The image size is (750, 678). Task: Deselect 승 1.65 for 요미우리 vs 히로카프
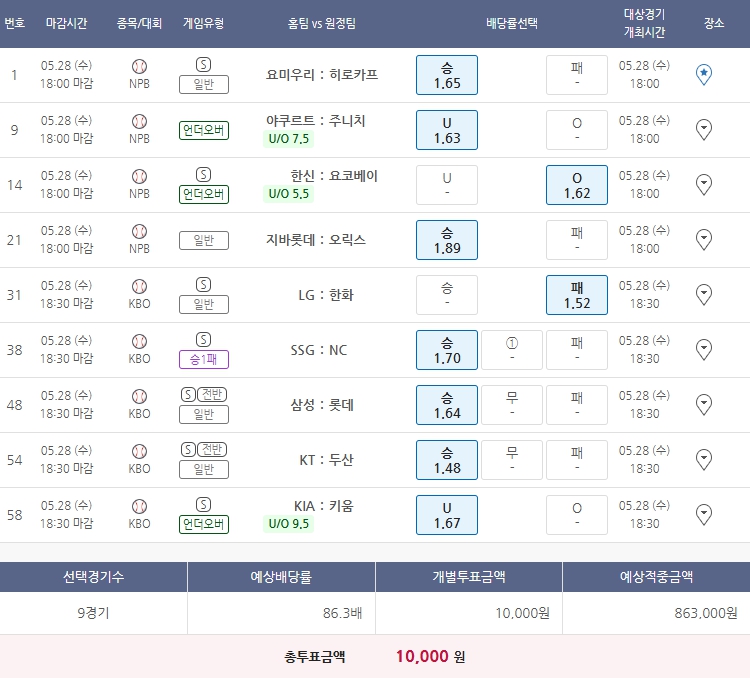pos(446,75)
